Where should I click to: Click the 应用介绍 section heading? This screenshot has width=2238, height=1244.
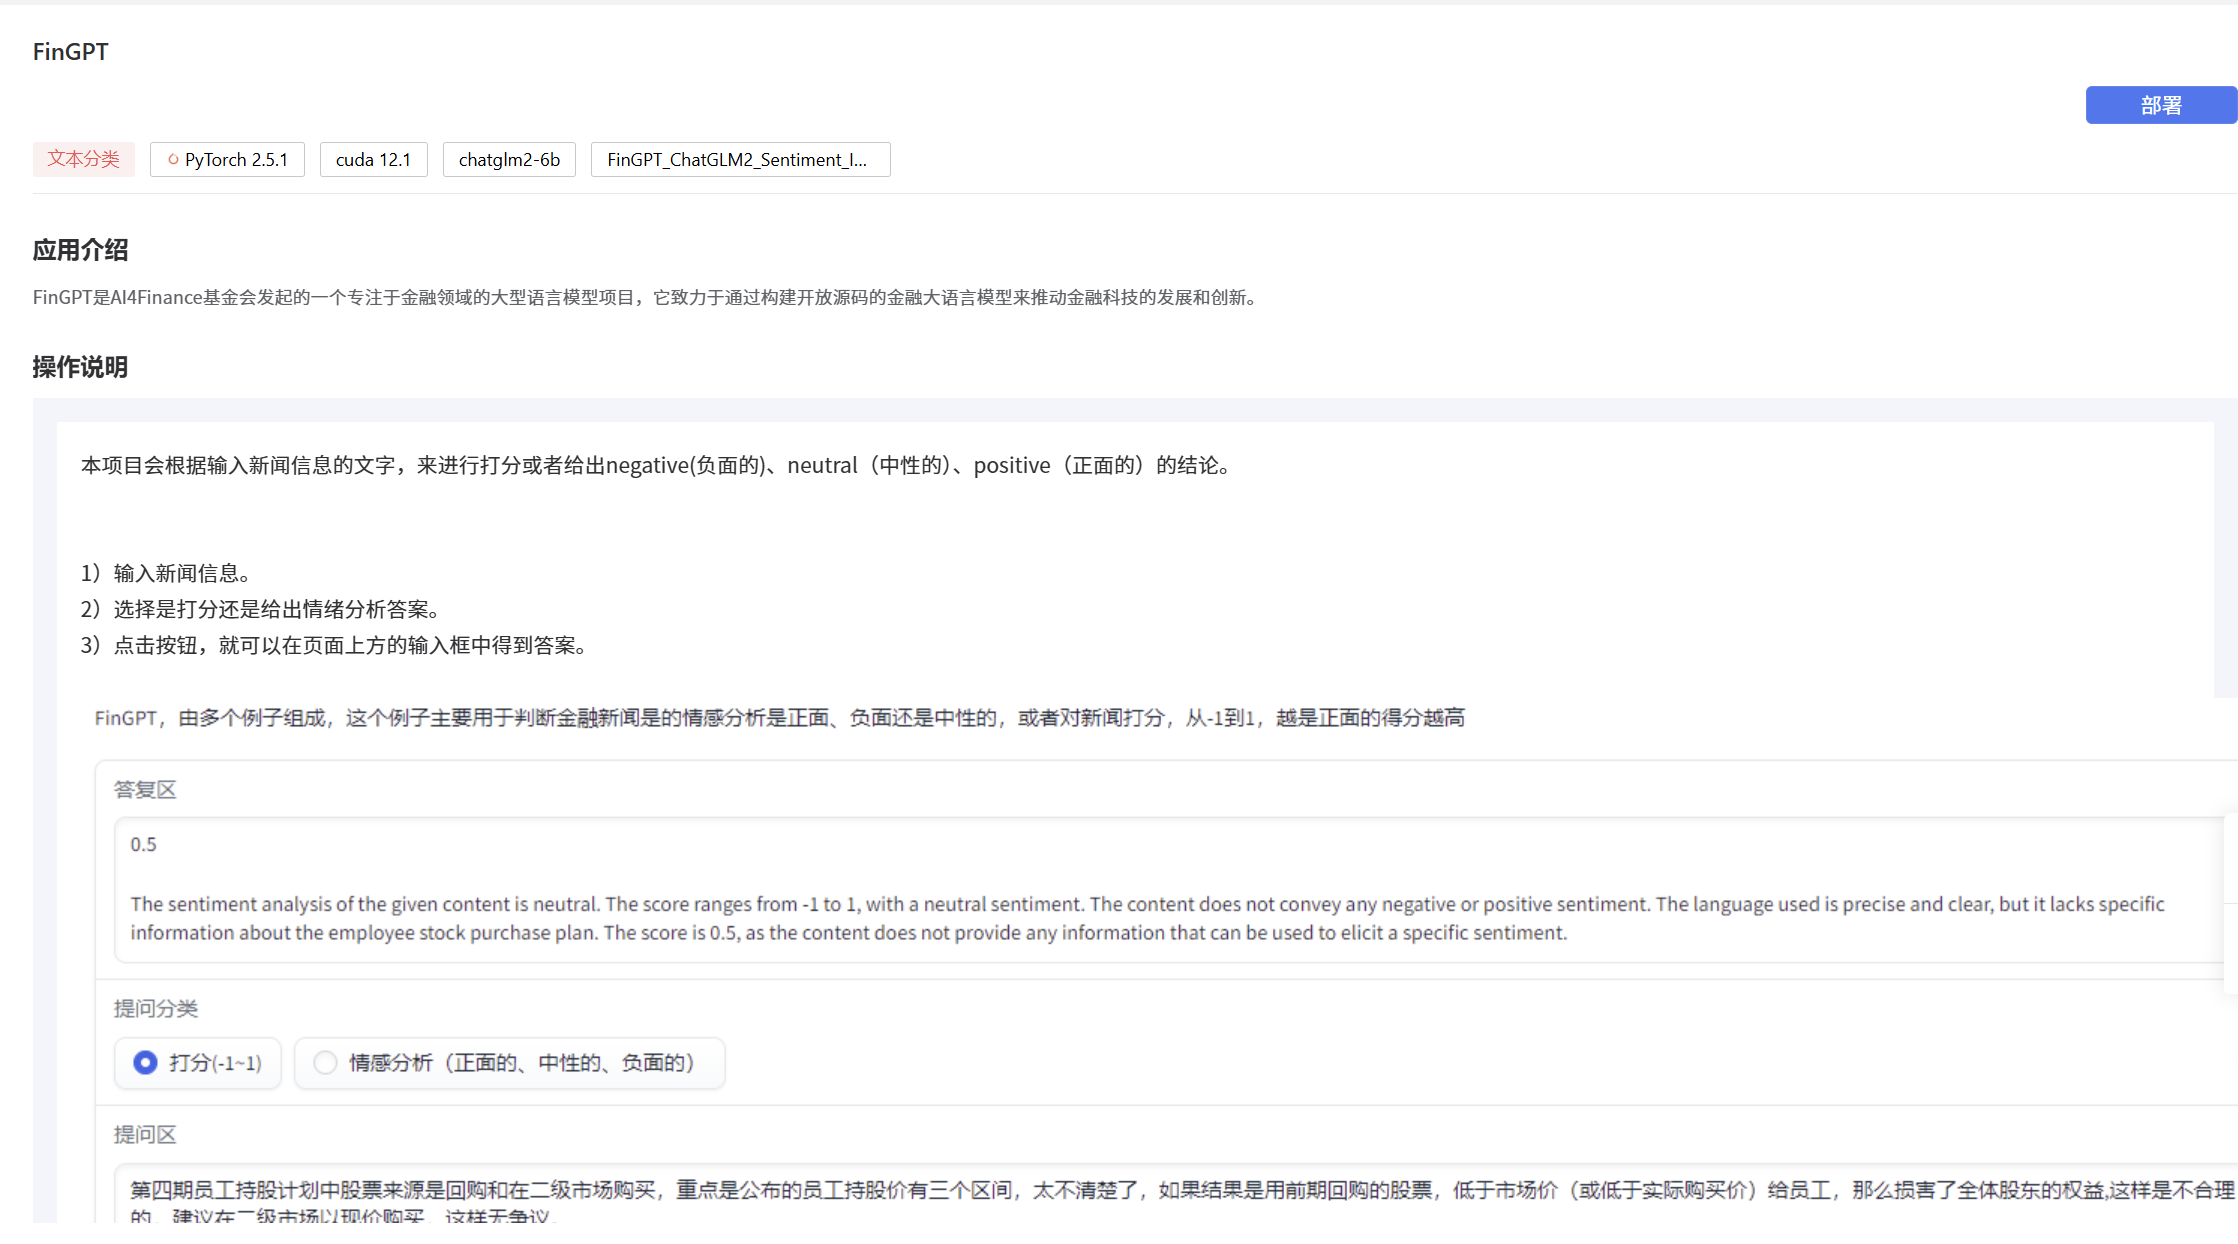tap(80, 250)
